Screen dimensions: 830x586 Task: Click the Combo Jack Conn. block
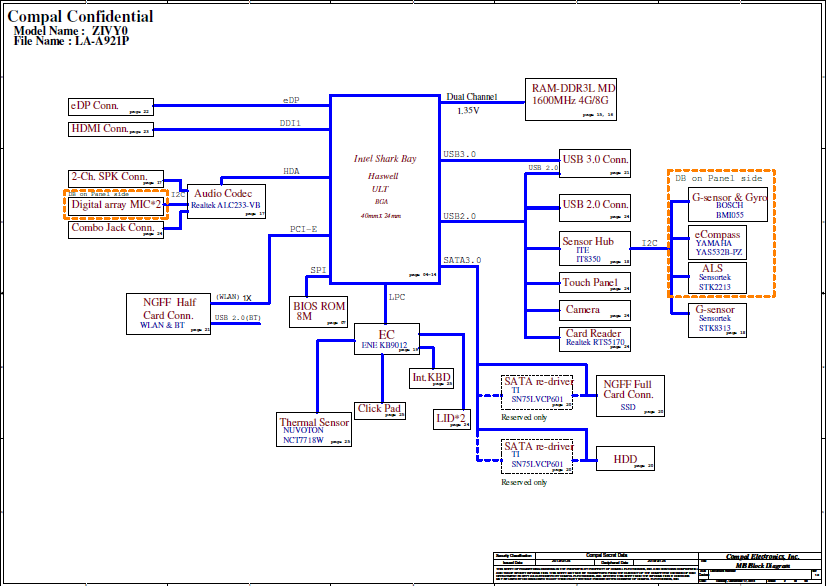pos(116,228)
